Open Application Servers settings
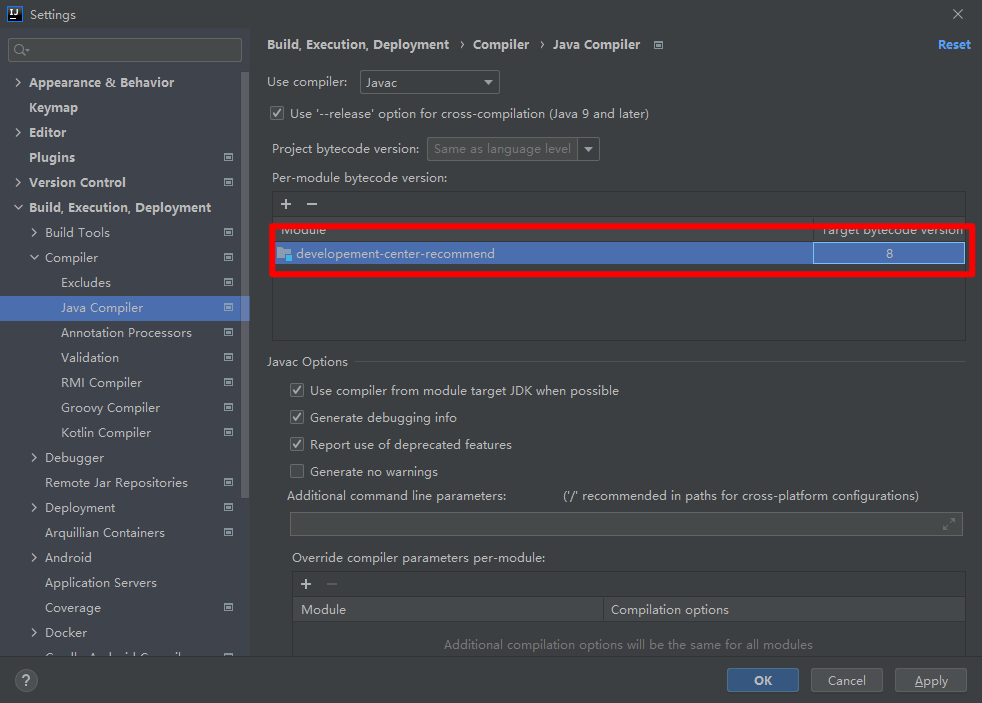 [101, 582]
